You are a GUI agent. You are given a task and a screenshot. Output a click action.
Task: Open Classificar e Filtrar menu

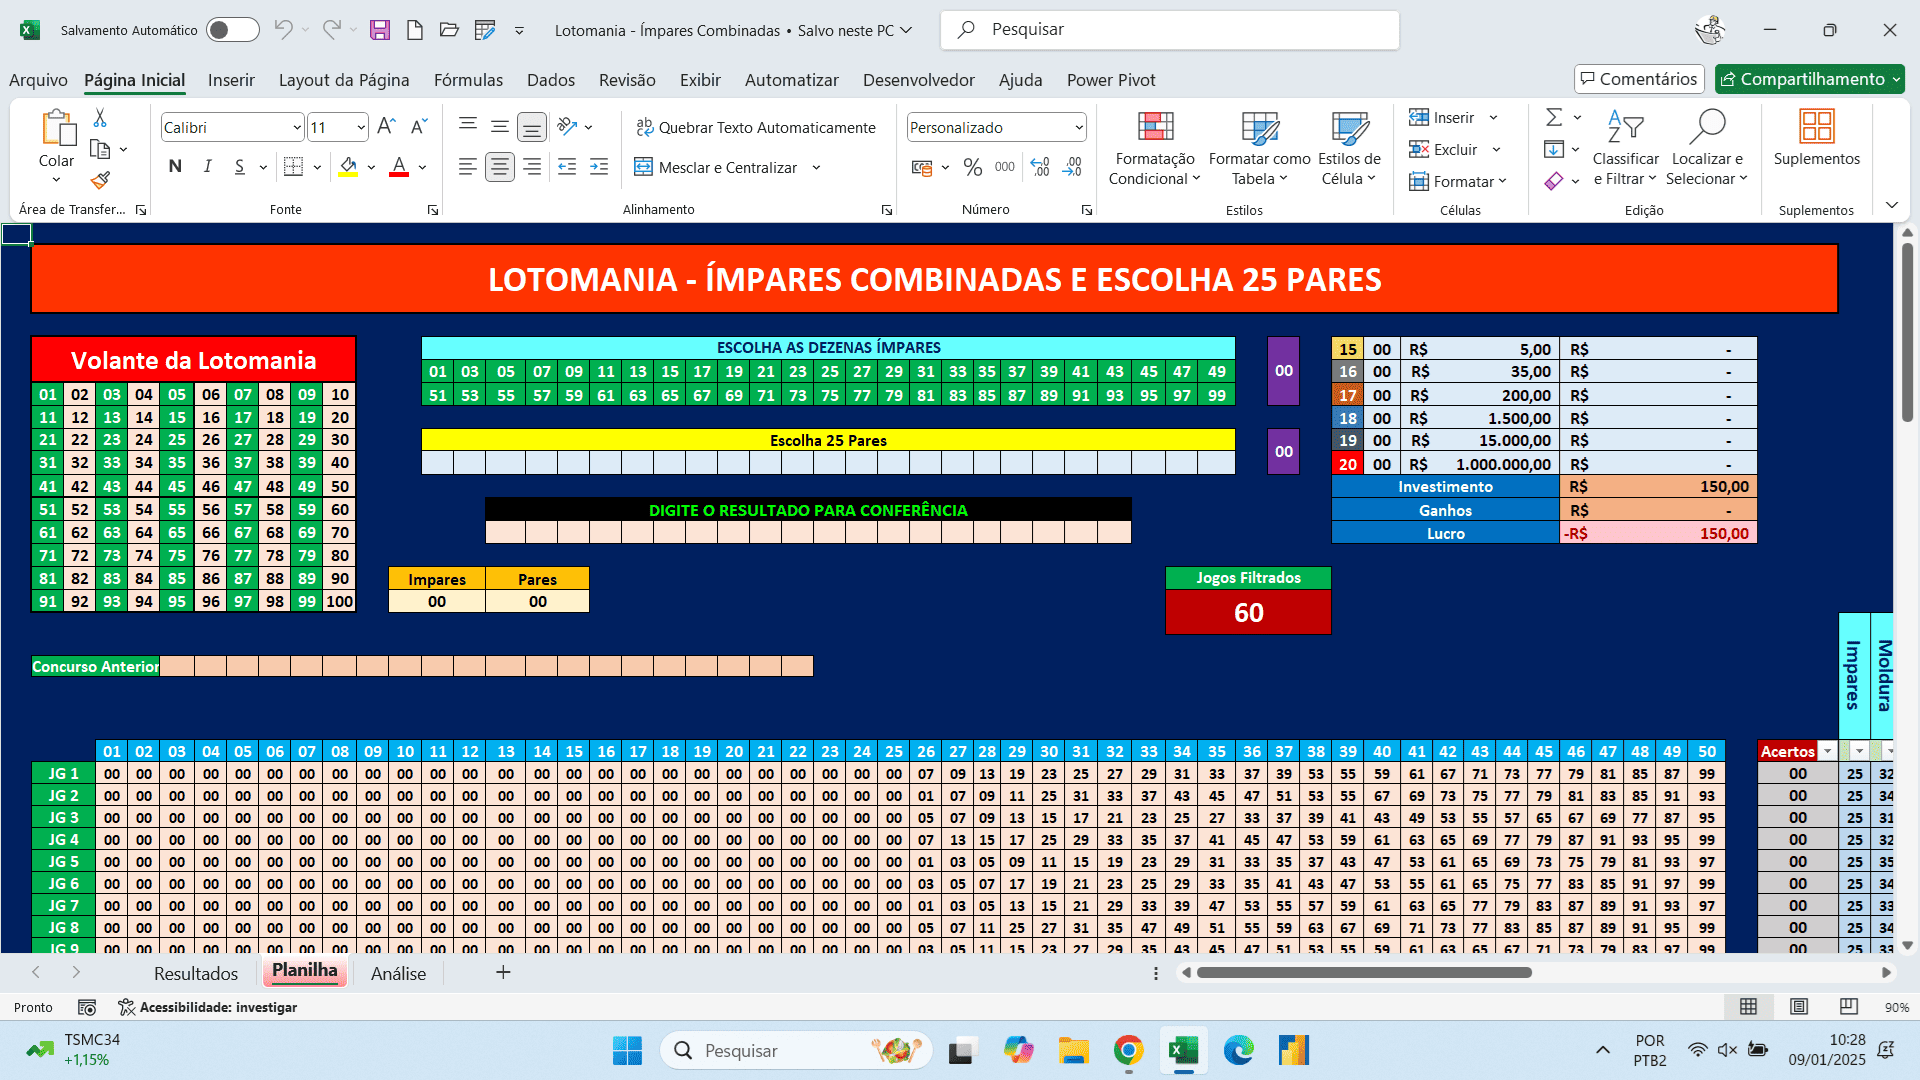coord(1626,148)
